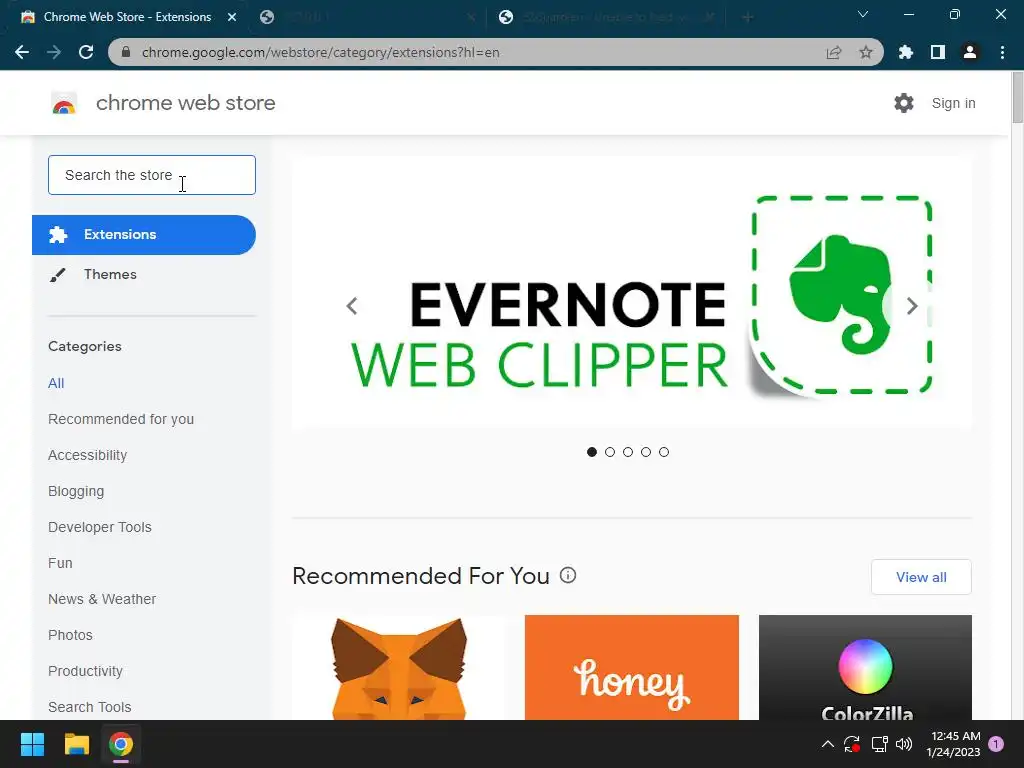The width and height of the screenshot is (1024, 768).
Task: Show info icon beside Recommended For You
Action: coord(568,575)
